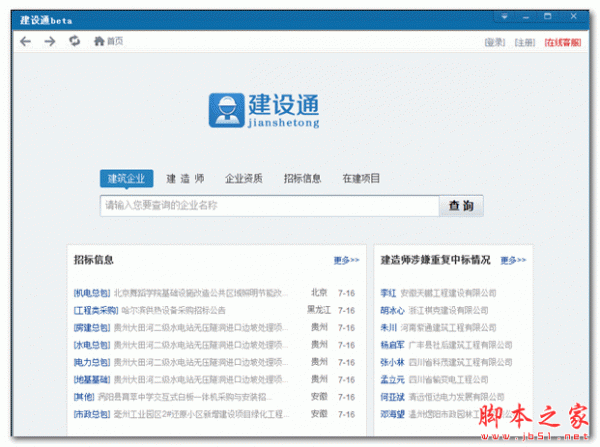The width and height of the screenshot is (600, 447).
Task: Click the 北京 region cell
Action: pyautogui.click(x=319, y=293)
